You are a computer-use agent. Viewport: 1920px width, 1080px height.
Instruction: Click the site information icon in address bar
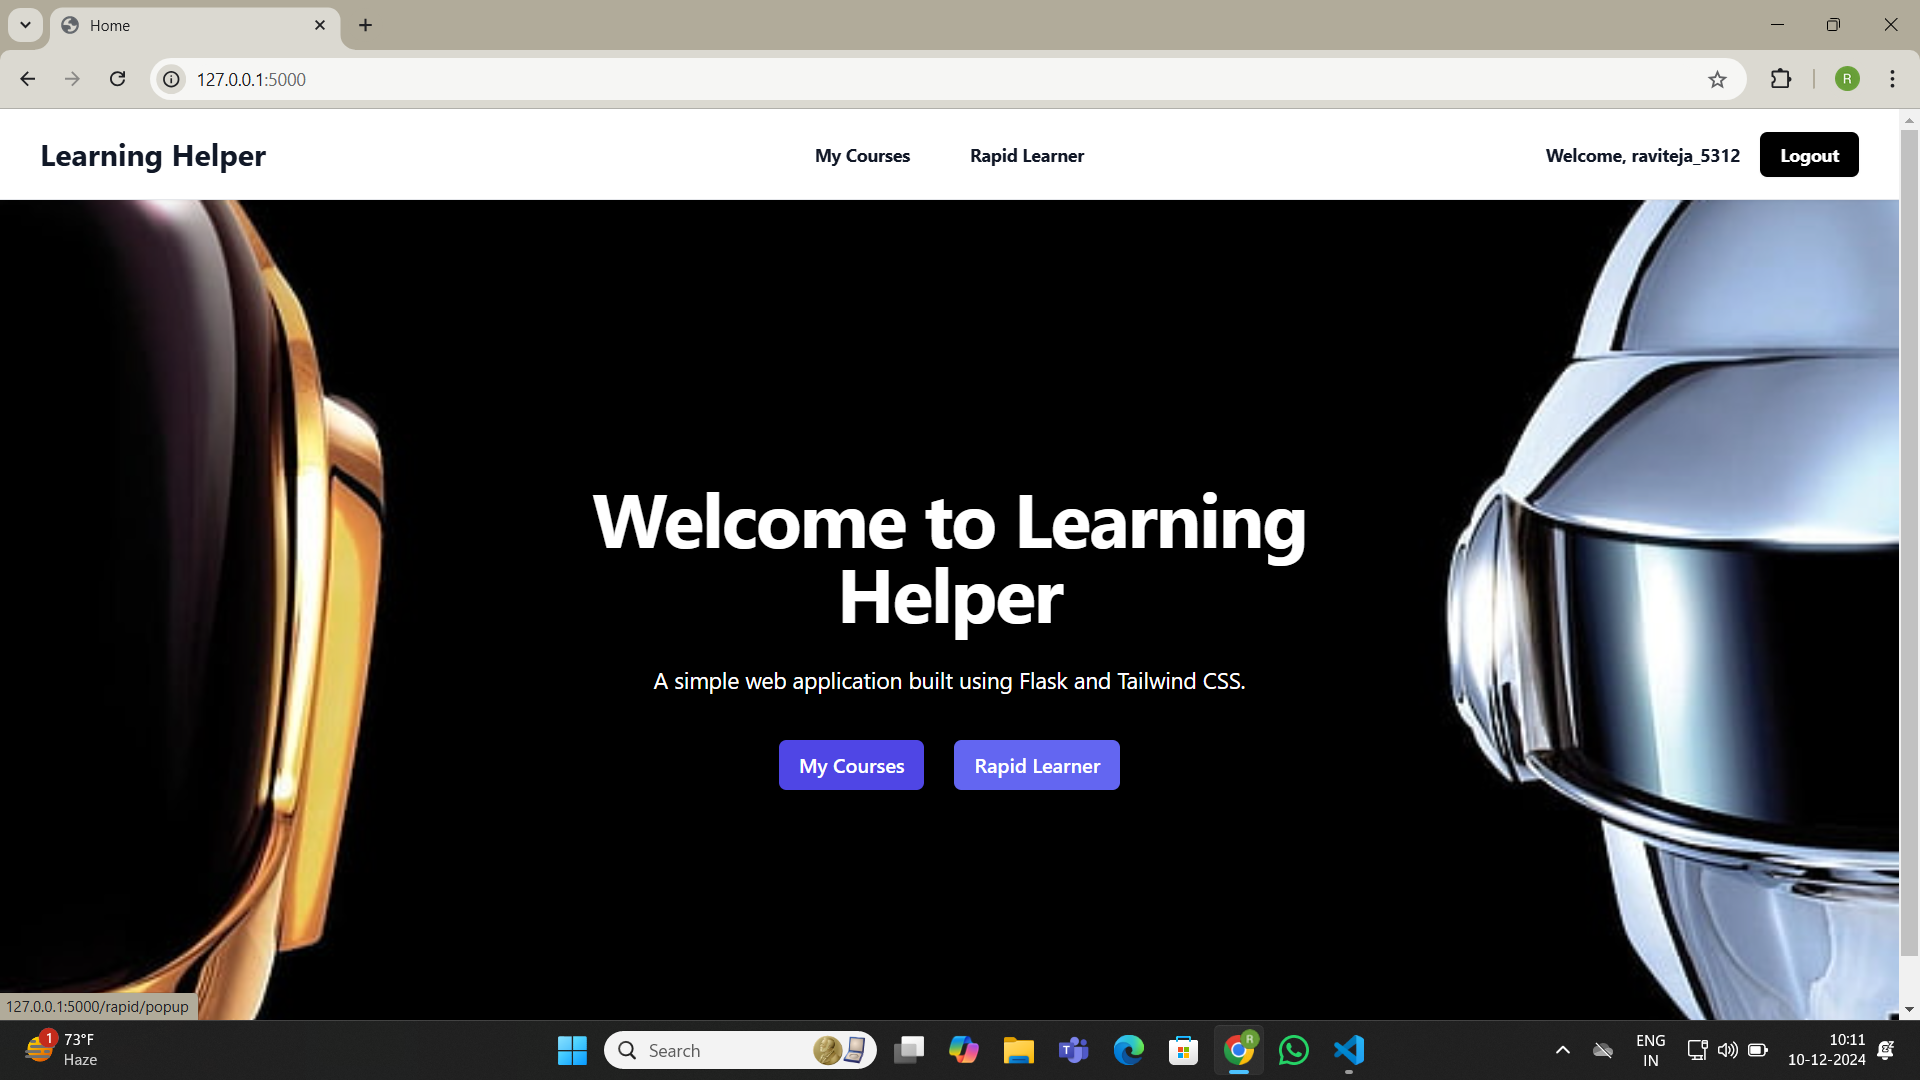point(172,79)
